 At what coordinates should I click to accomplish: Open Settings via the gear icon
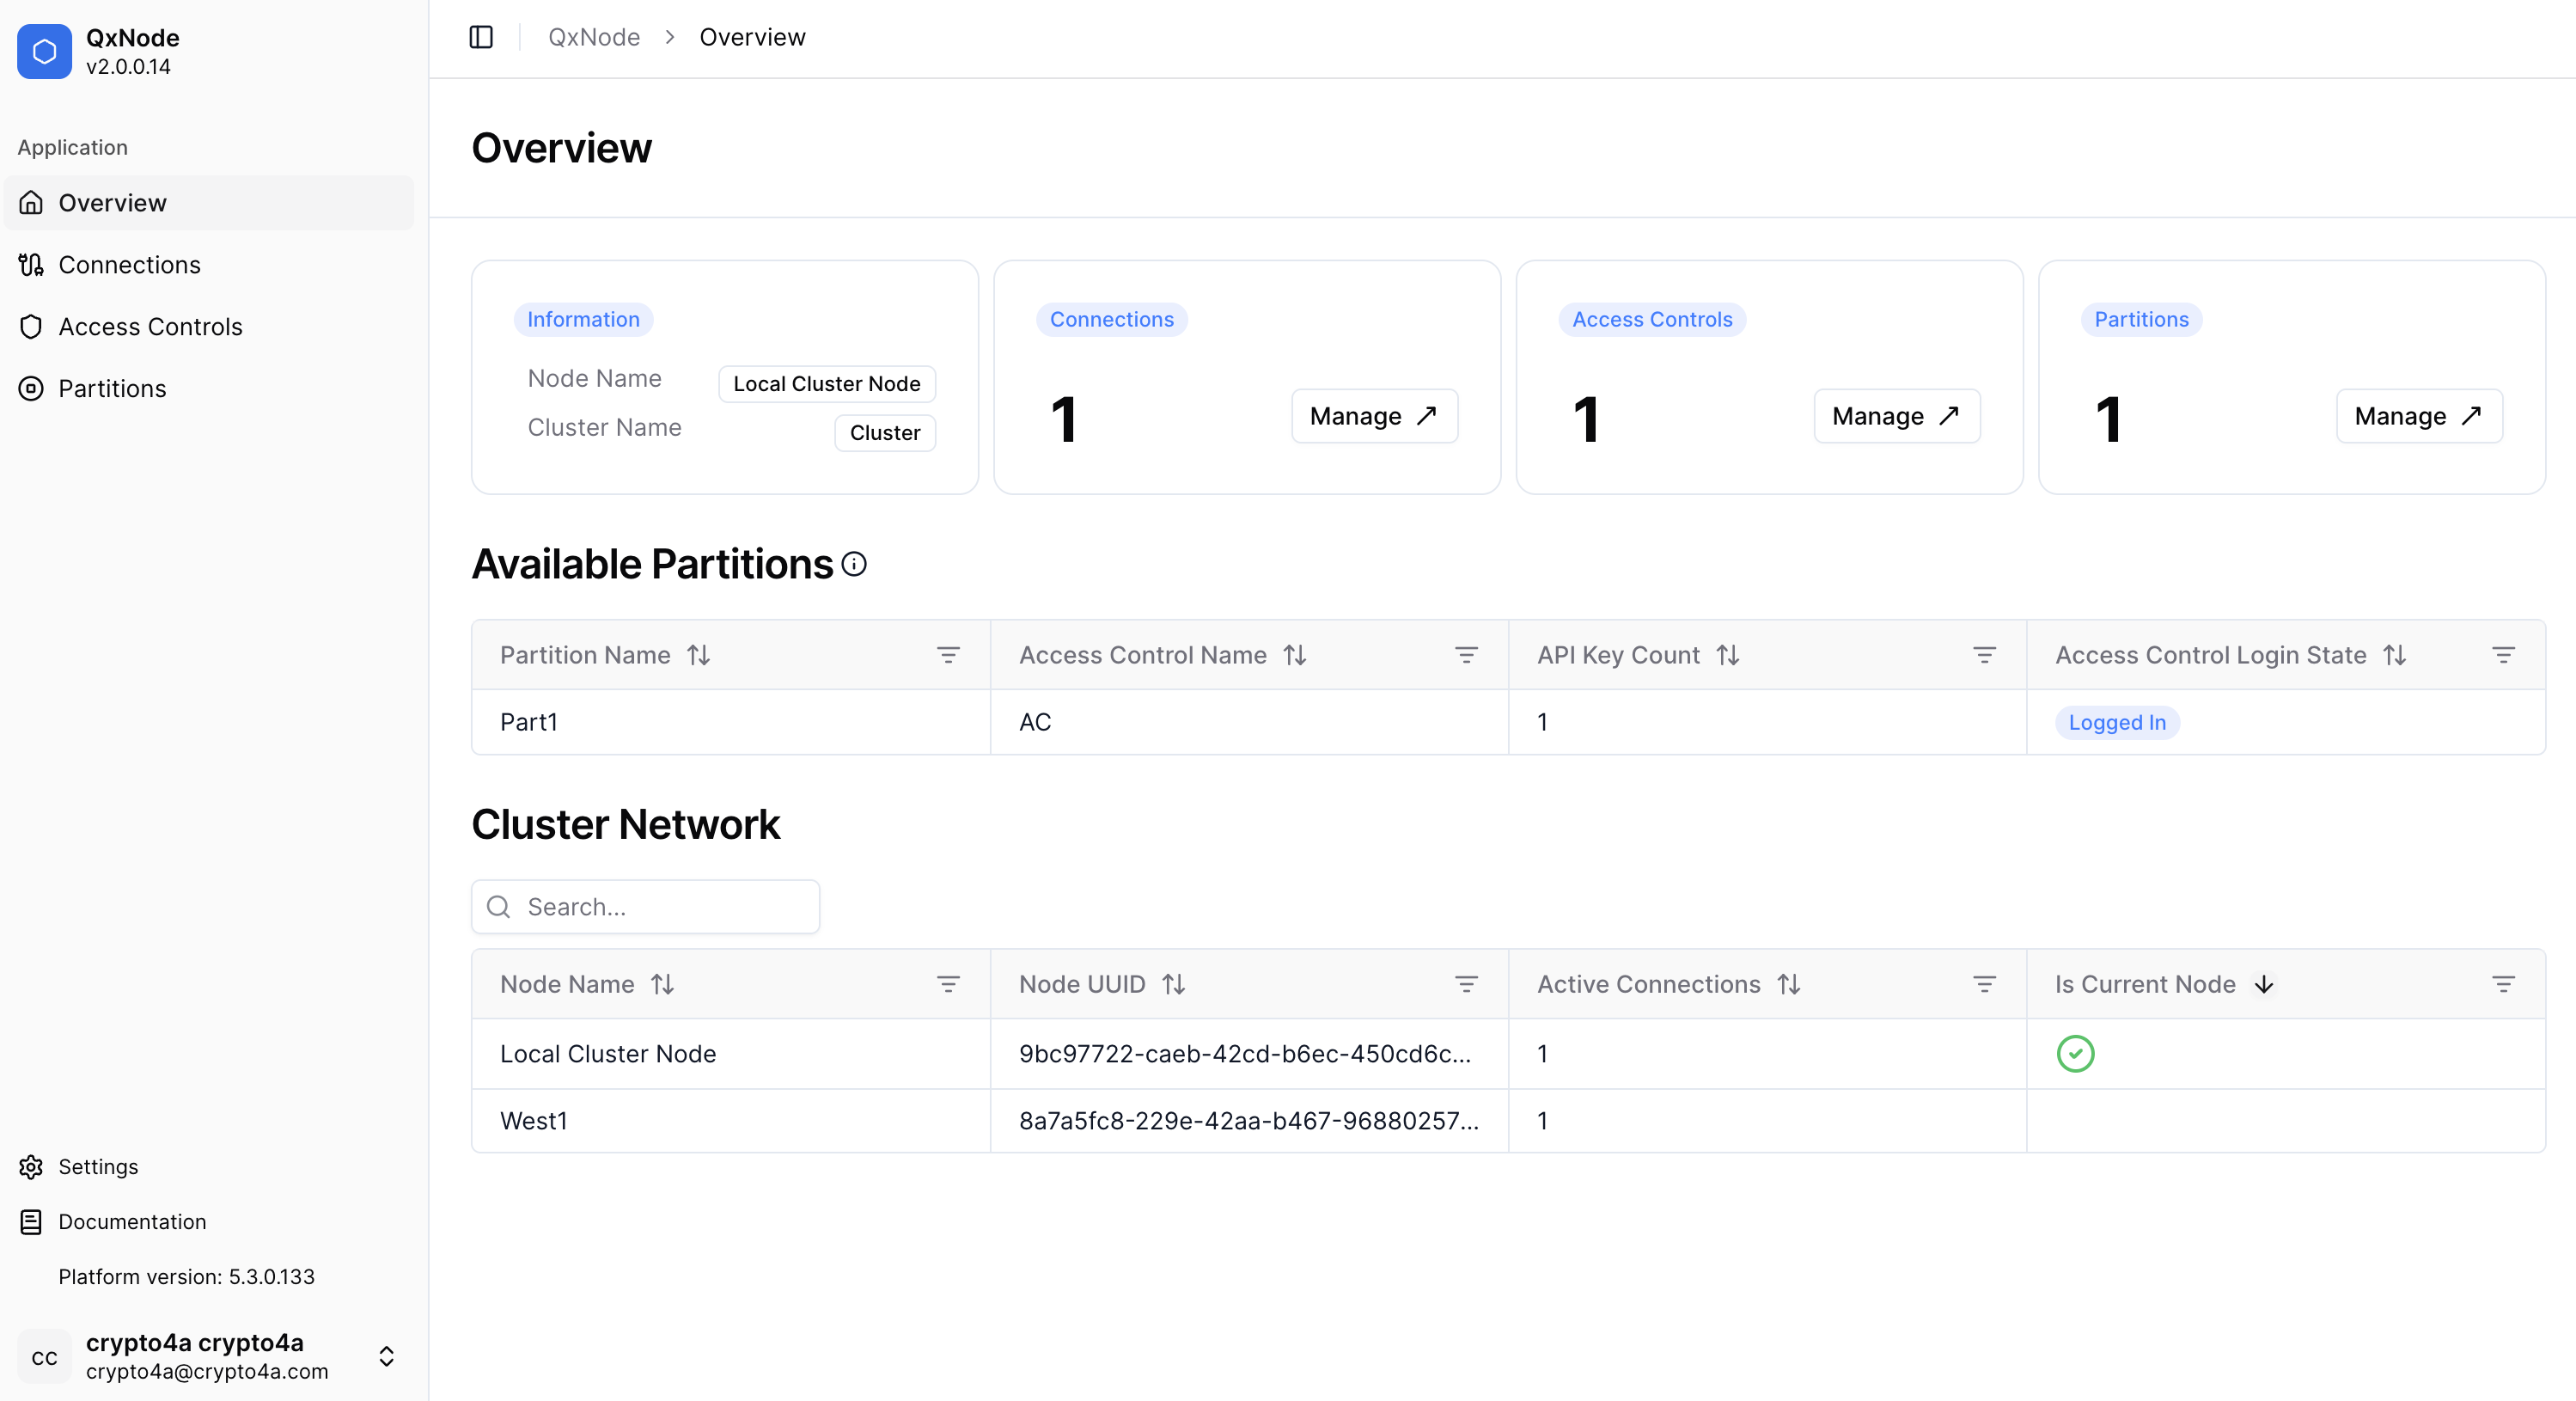[x=30, y=1166]
